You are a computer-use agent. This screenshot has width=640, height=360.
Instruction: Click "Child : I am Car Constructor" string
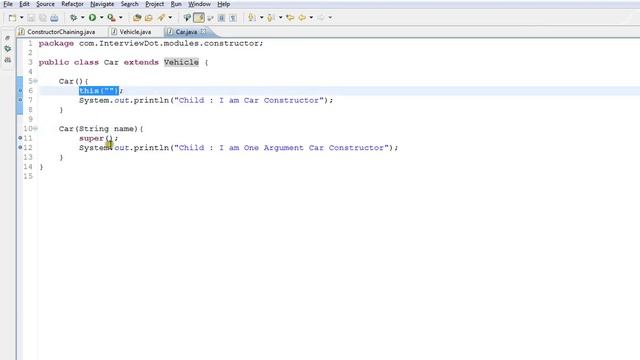pos(249,100)
